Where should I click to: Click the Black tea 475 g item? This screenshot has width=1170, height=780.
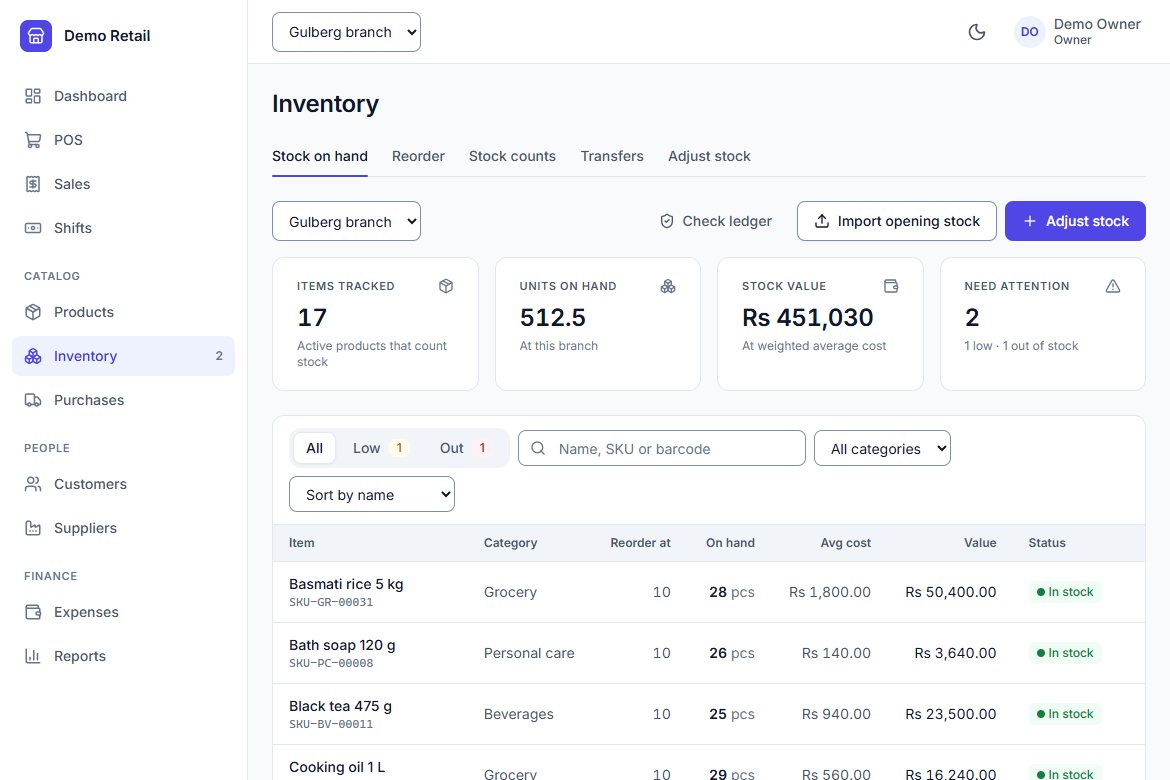coord(340,706)
